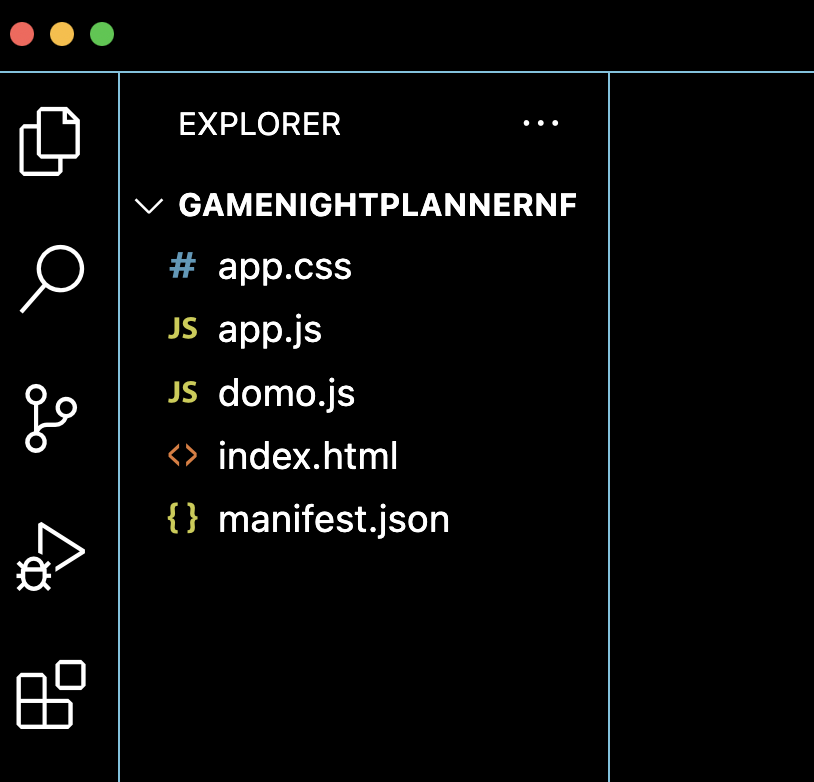Image resolution: width=814 pixels, height=782 pixels.
Task: Select app.css in the file tree
Action: point(285,266)
